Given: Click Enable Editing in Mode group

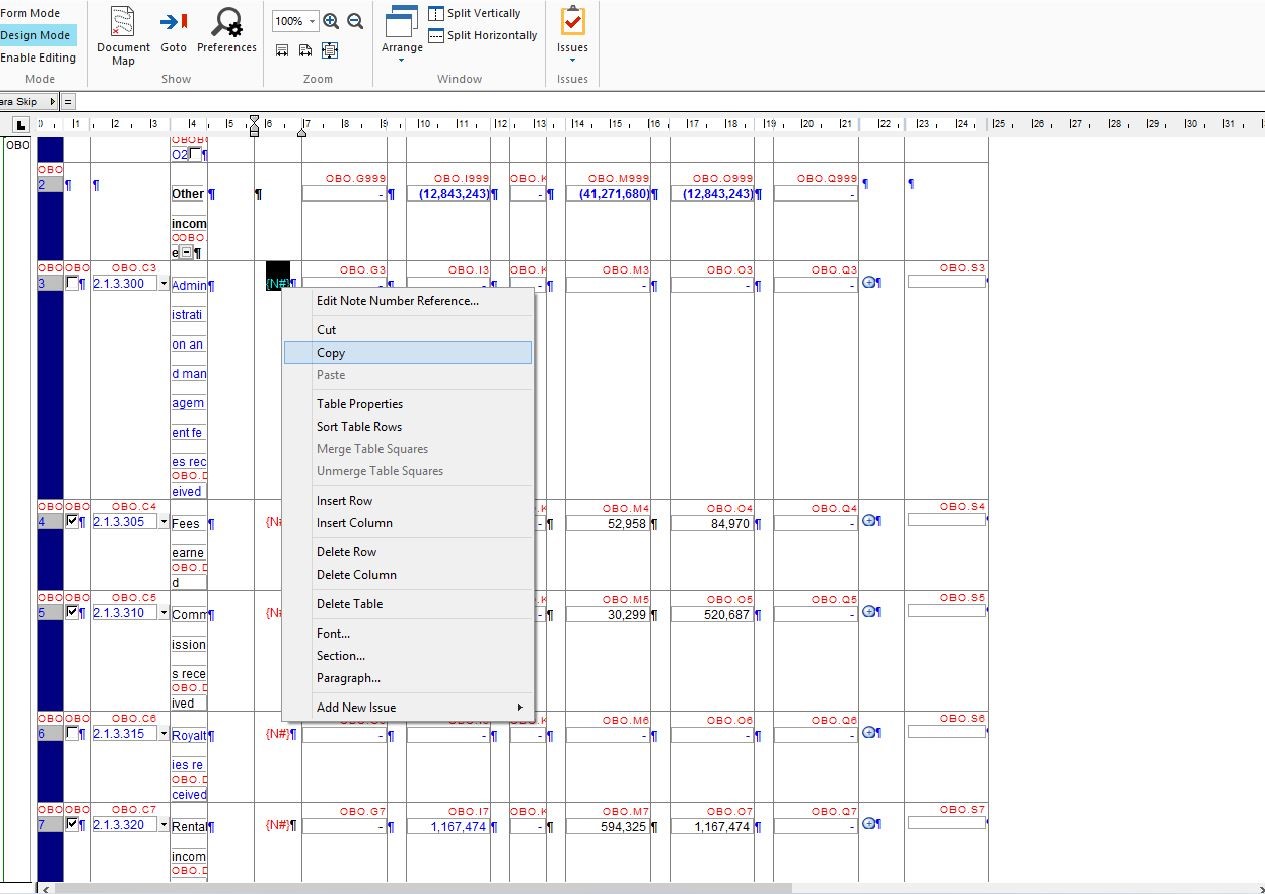Looking at the screenshot, I should tap(38, 58).
